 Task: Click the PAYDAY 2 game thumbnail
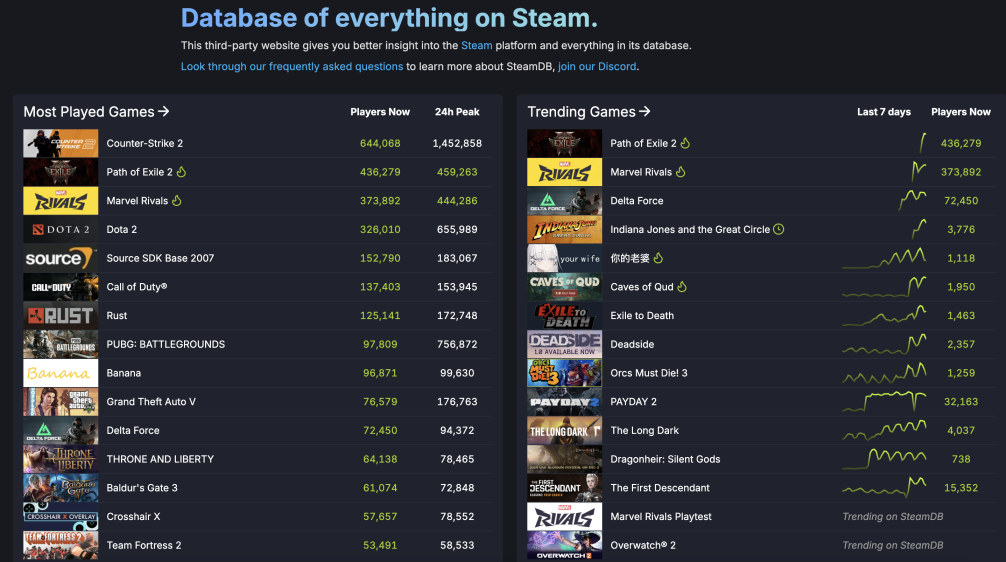[564, 402]
